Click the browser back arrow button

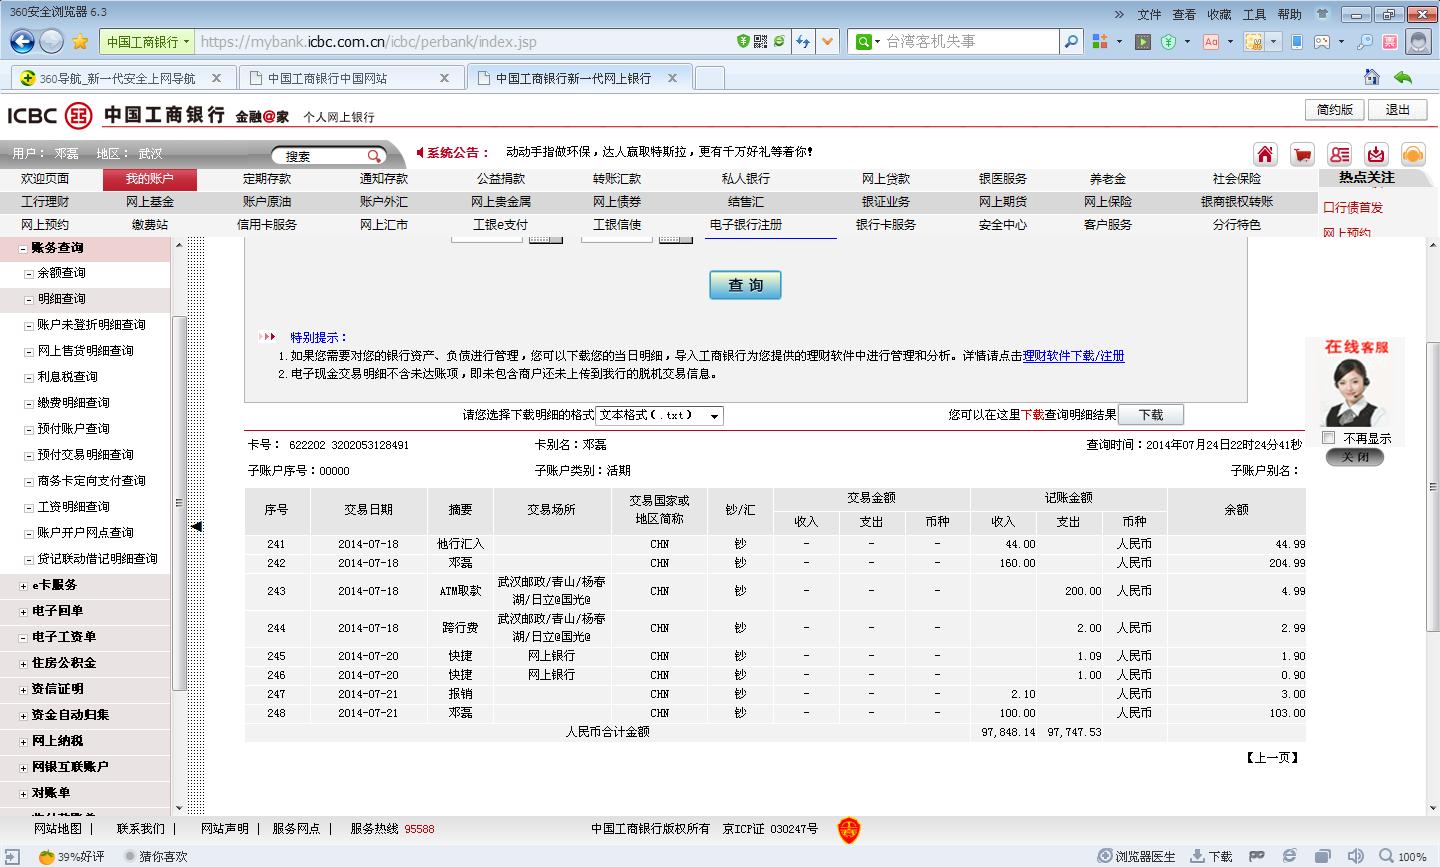(22, 41)
